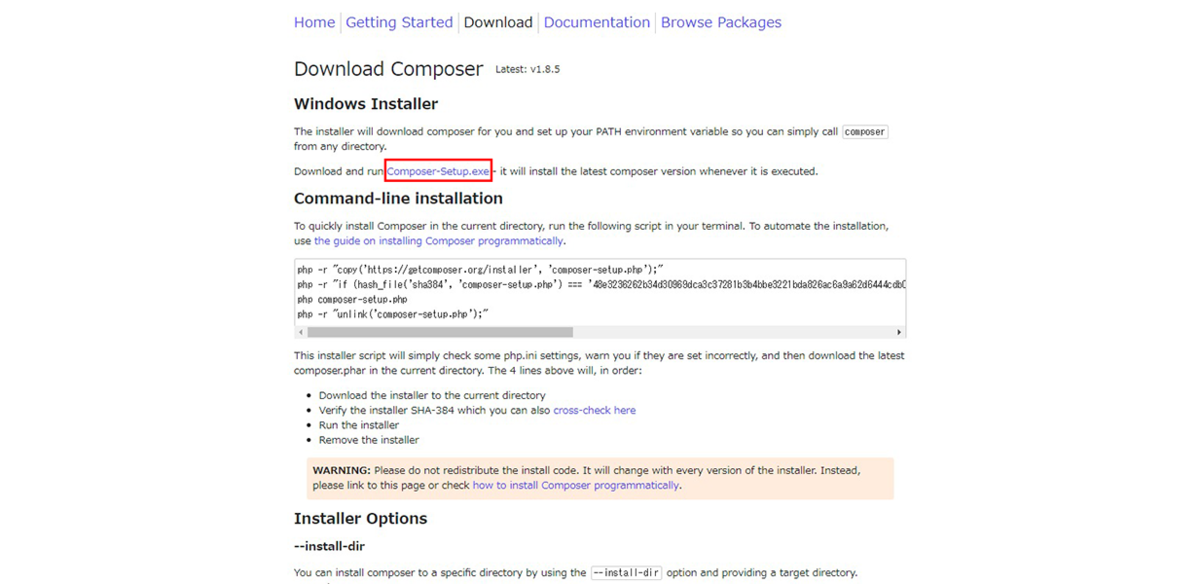Open the guide on installing Composer programmatically

click(439, 241)
